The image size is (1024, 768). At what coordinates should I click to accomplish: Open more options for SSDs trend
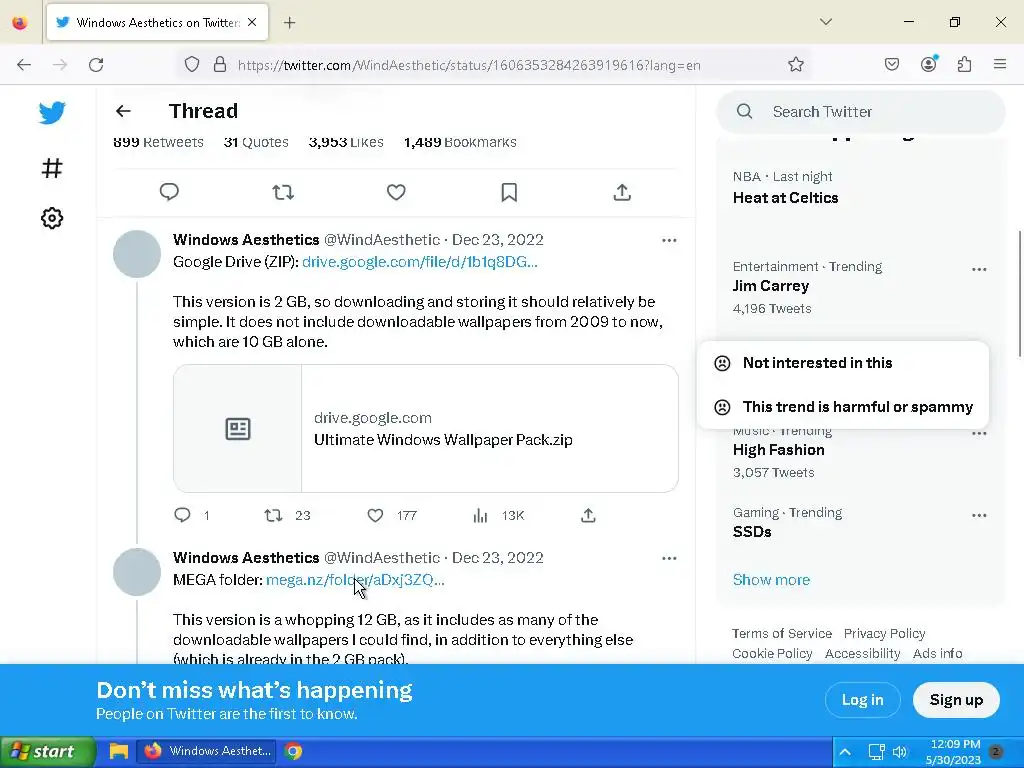[x=979, y=515]
